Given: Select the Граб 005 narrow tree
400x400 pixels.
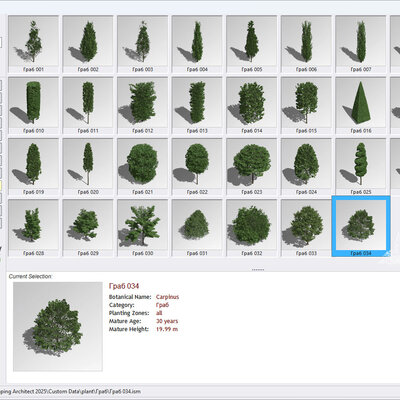Looking at the screenshot, I should [252, 44].
